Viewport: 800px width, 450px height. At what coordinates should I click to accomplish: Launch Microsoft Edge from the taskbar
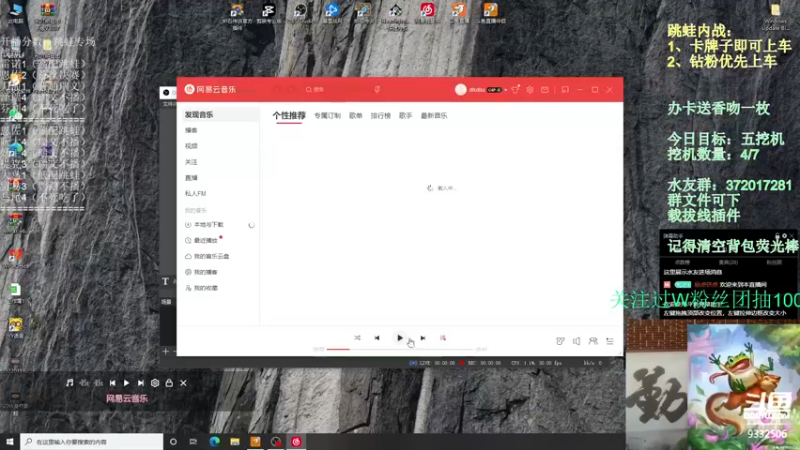(214, 441)
